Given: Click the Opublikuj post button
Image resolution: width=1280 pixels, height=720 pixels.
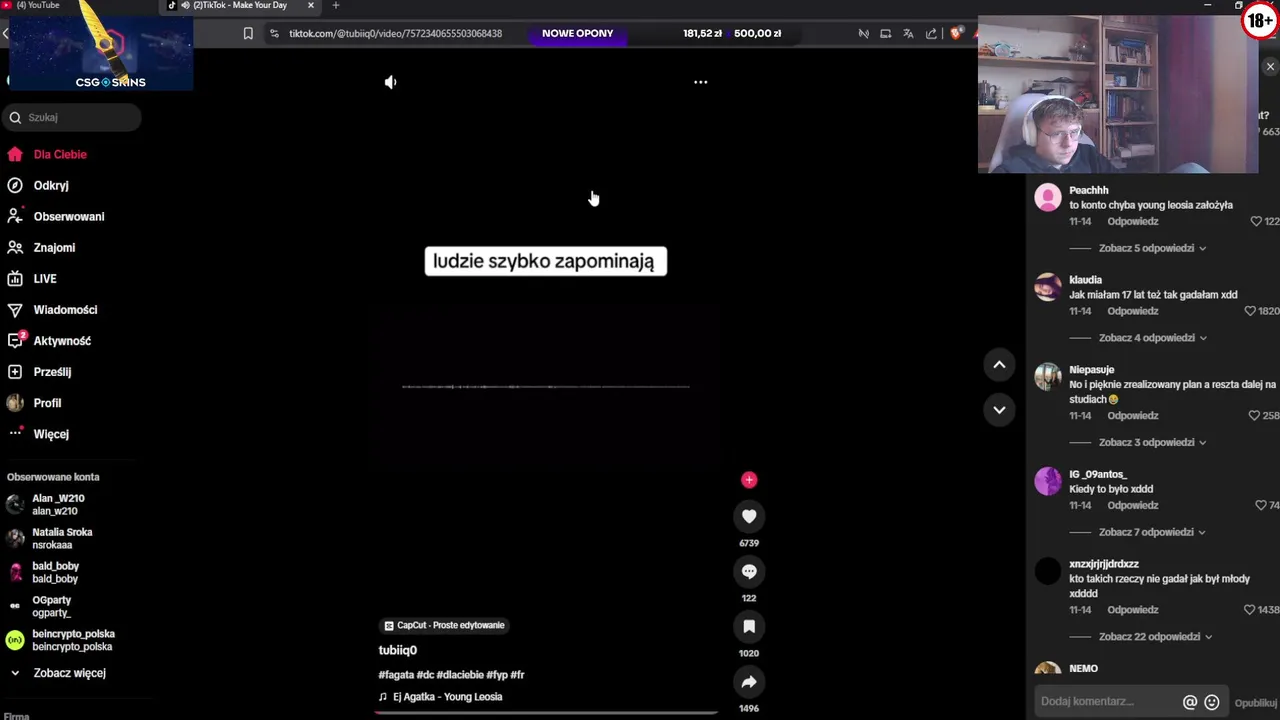Looking at the screenshot, I should tap(1256, 702).
